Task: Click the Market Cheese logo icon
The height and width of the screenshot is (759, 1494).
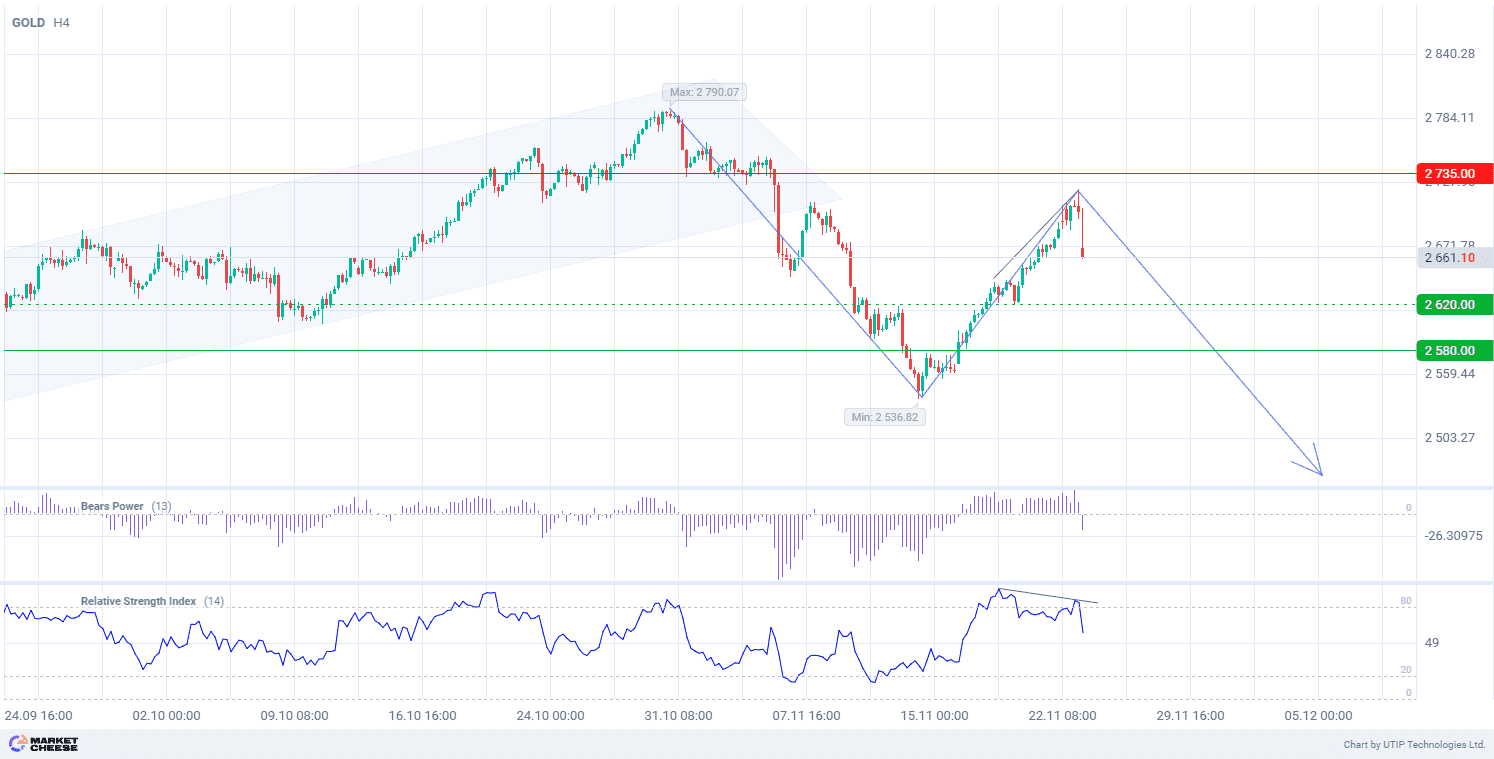Action: click(x=17, y=743)
